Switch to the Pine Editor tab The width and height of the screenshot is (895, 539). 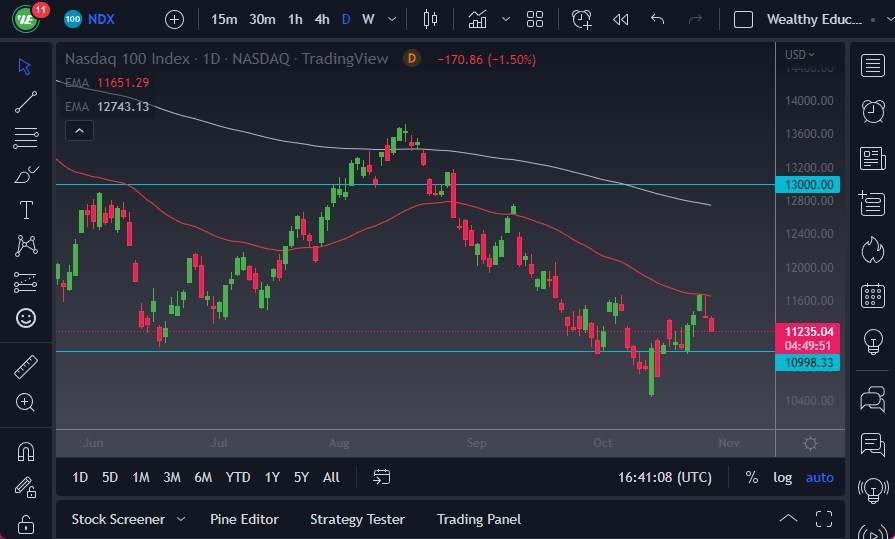(x=244, y=519)
